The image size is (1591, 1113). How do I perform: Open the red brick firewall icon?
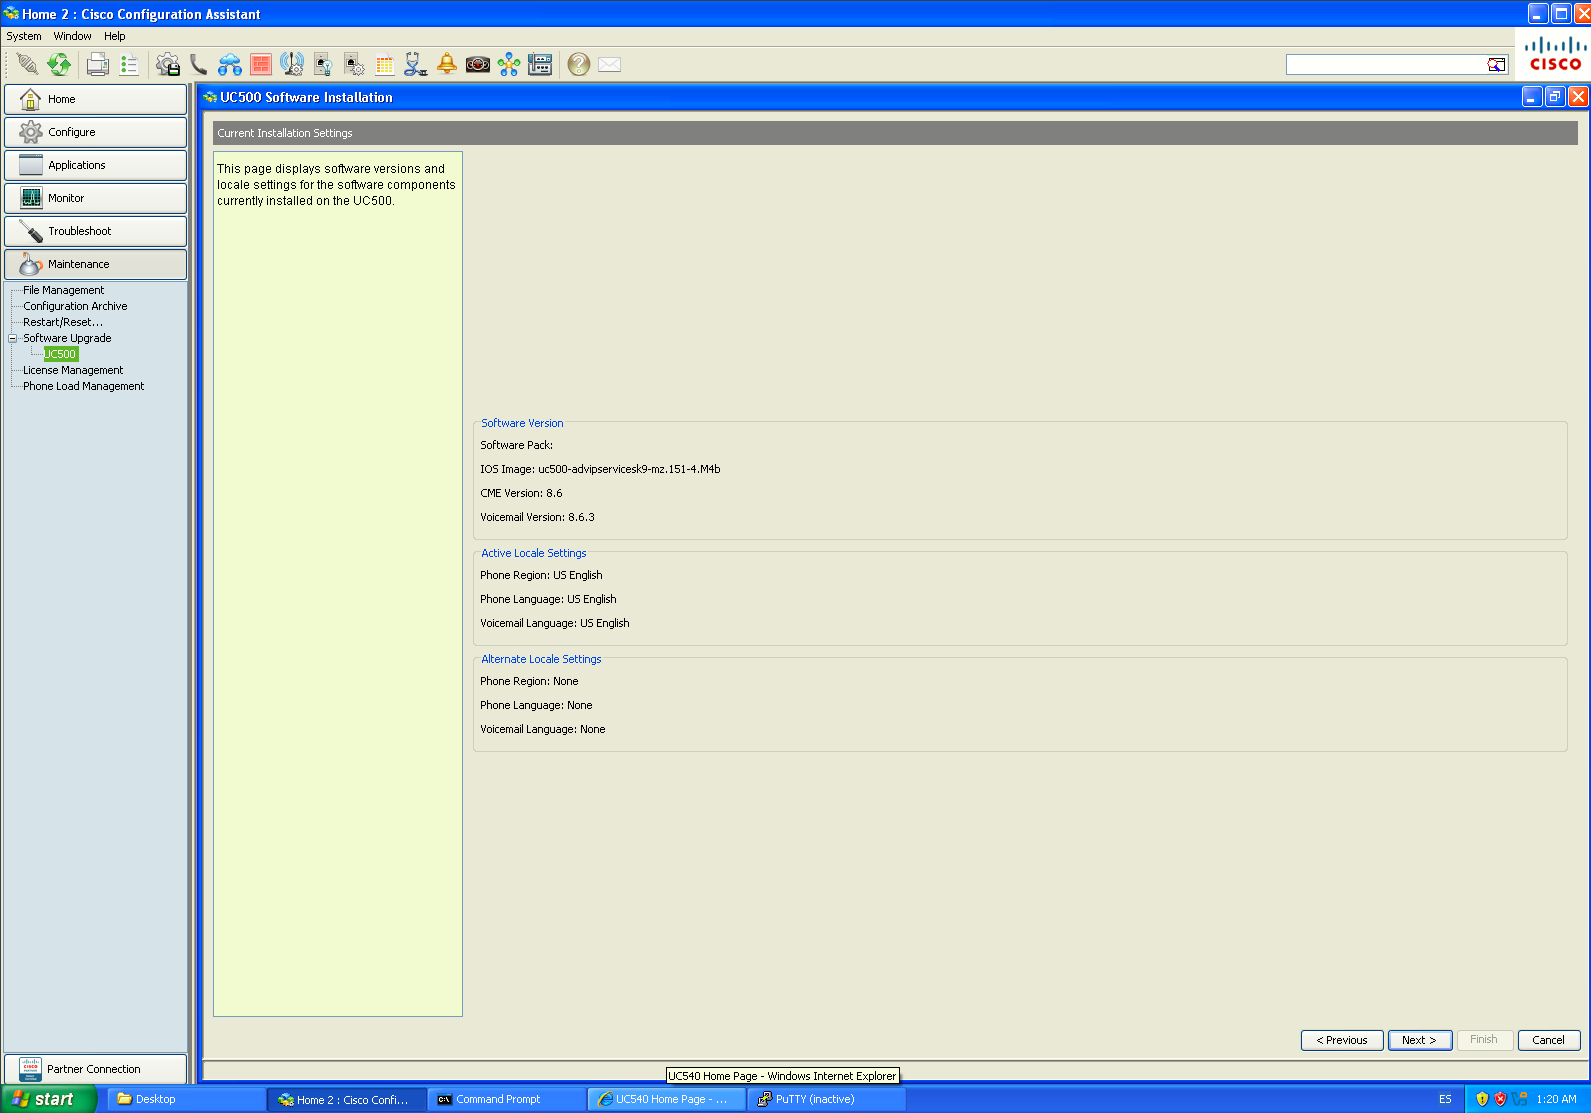(261, 65)
